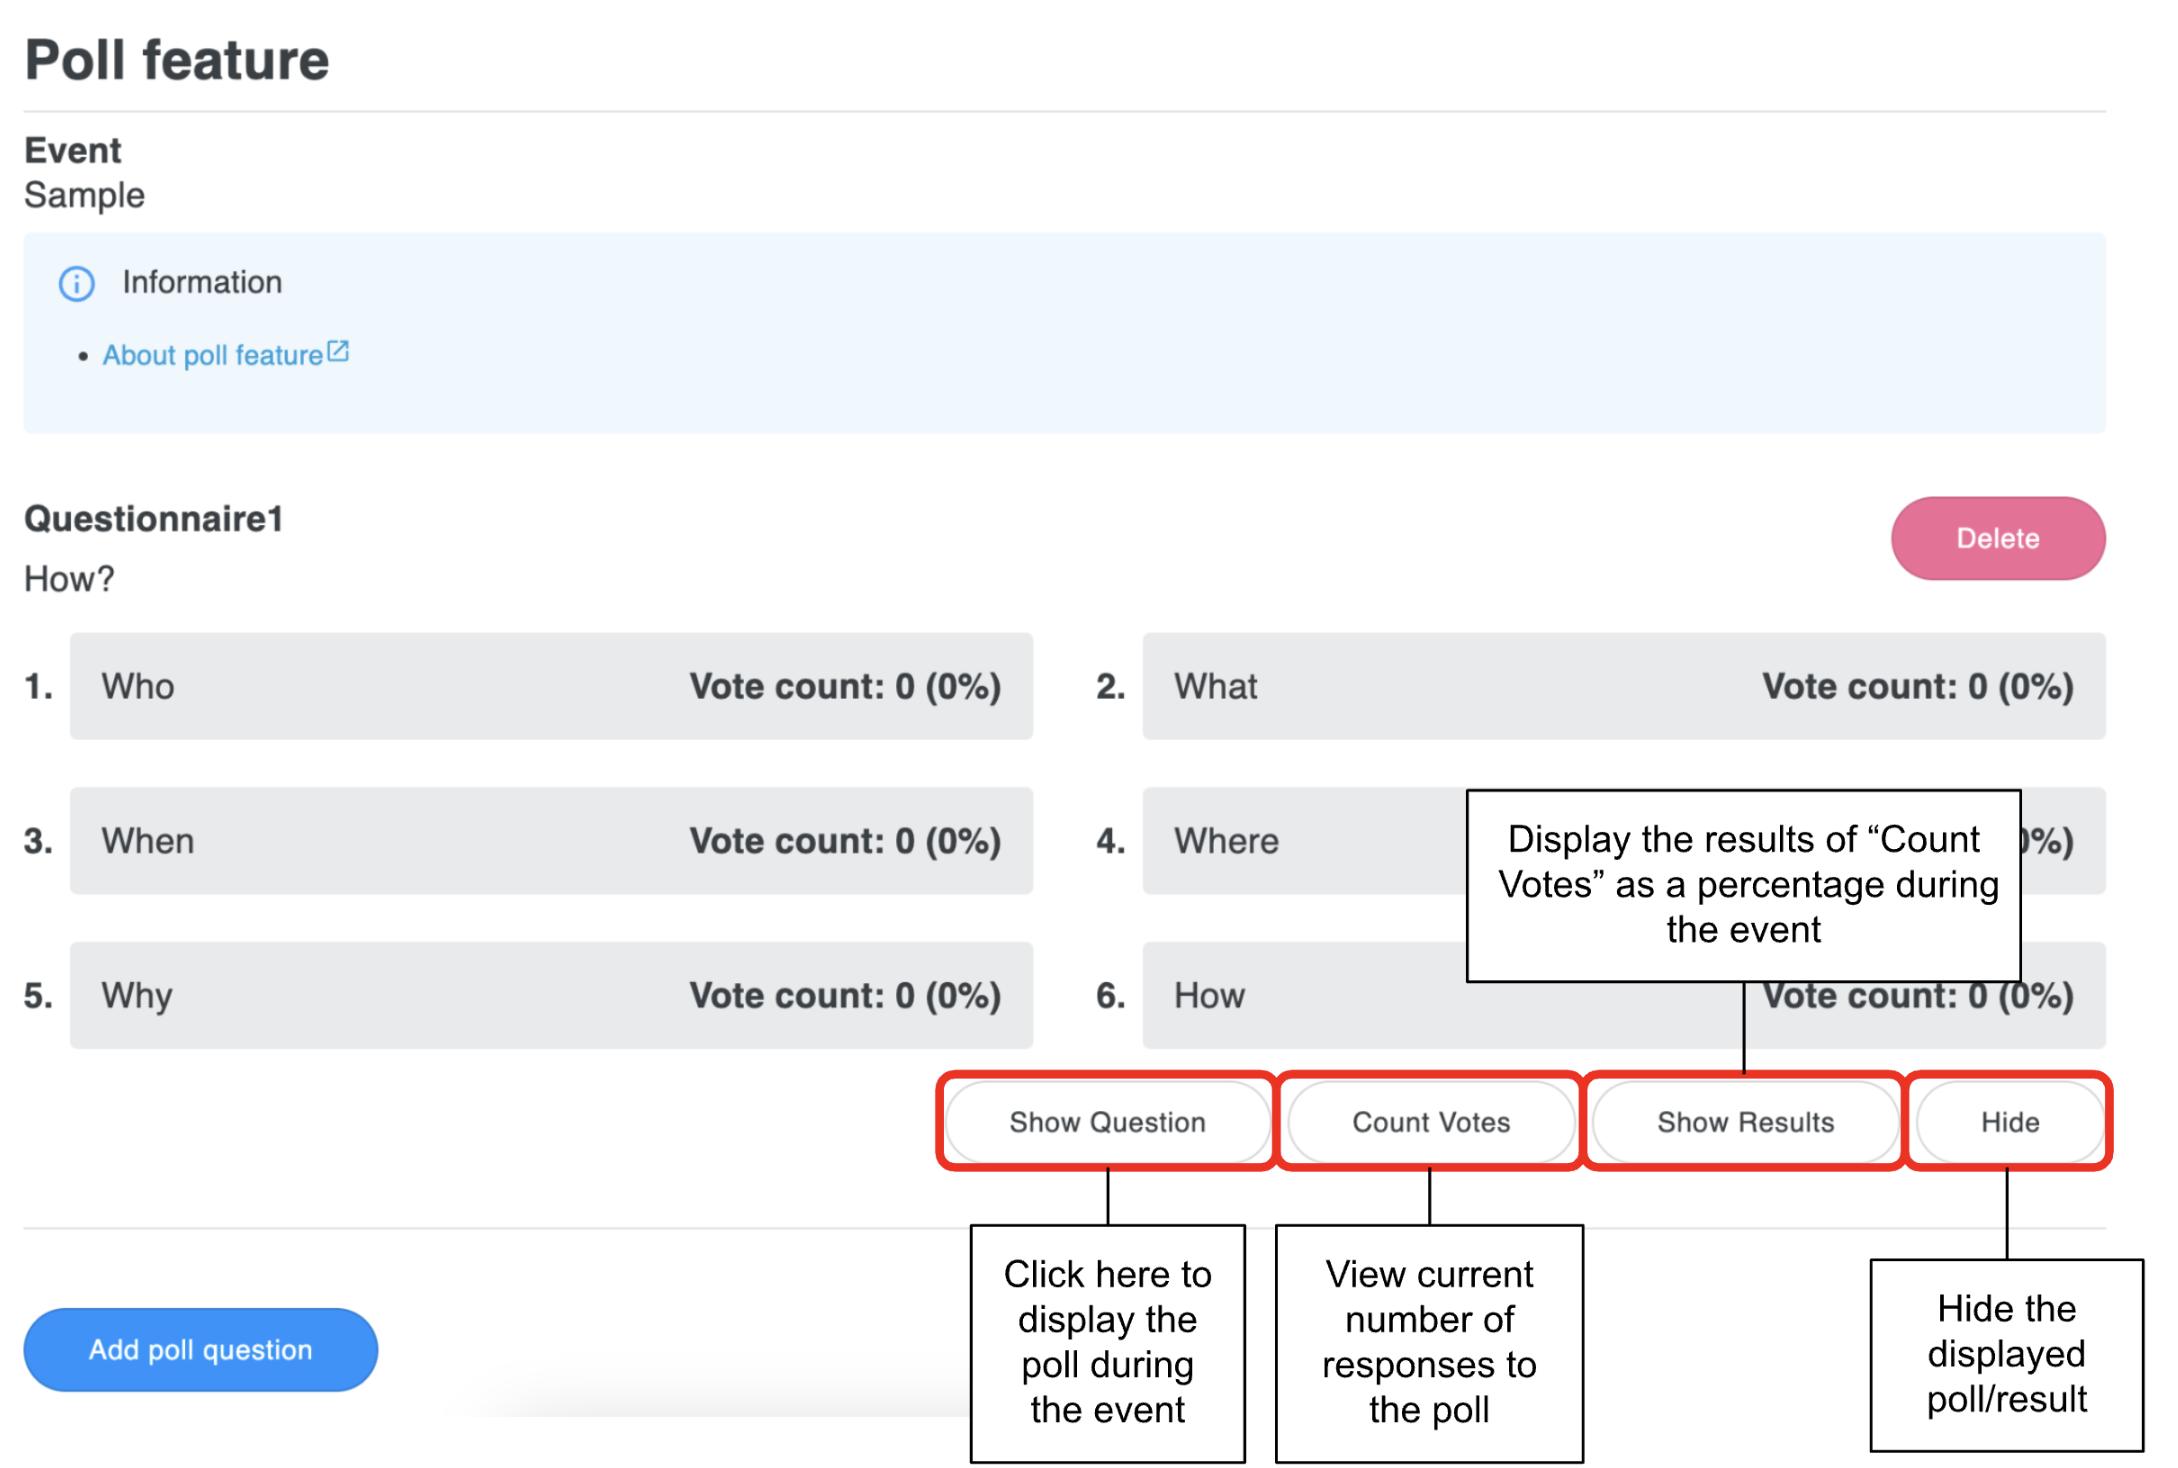Pick the Where answer option
This screenshot has width=2178, height=1468.
coord(1300,841)
